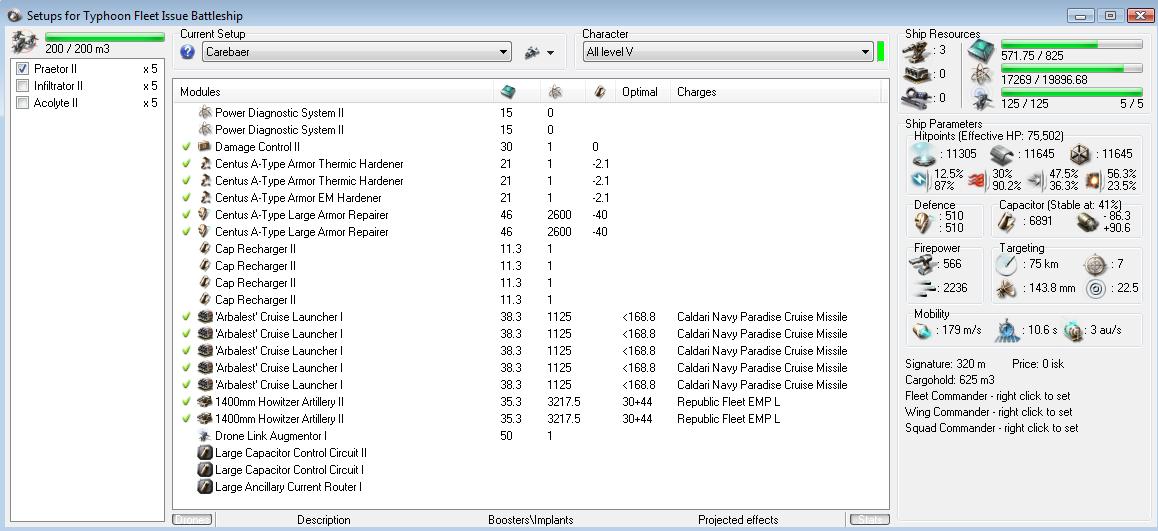Click the second 1400mm Howitzer Artillery II icon
The height and width of the screenshot is (531, 1158).
click(205, 419)
